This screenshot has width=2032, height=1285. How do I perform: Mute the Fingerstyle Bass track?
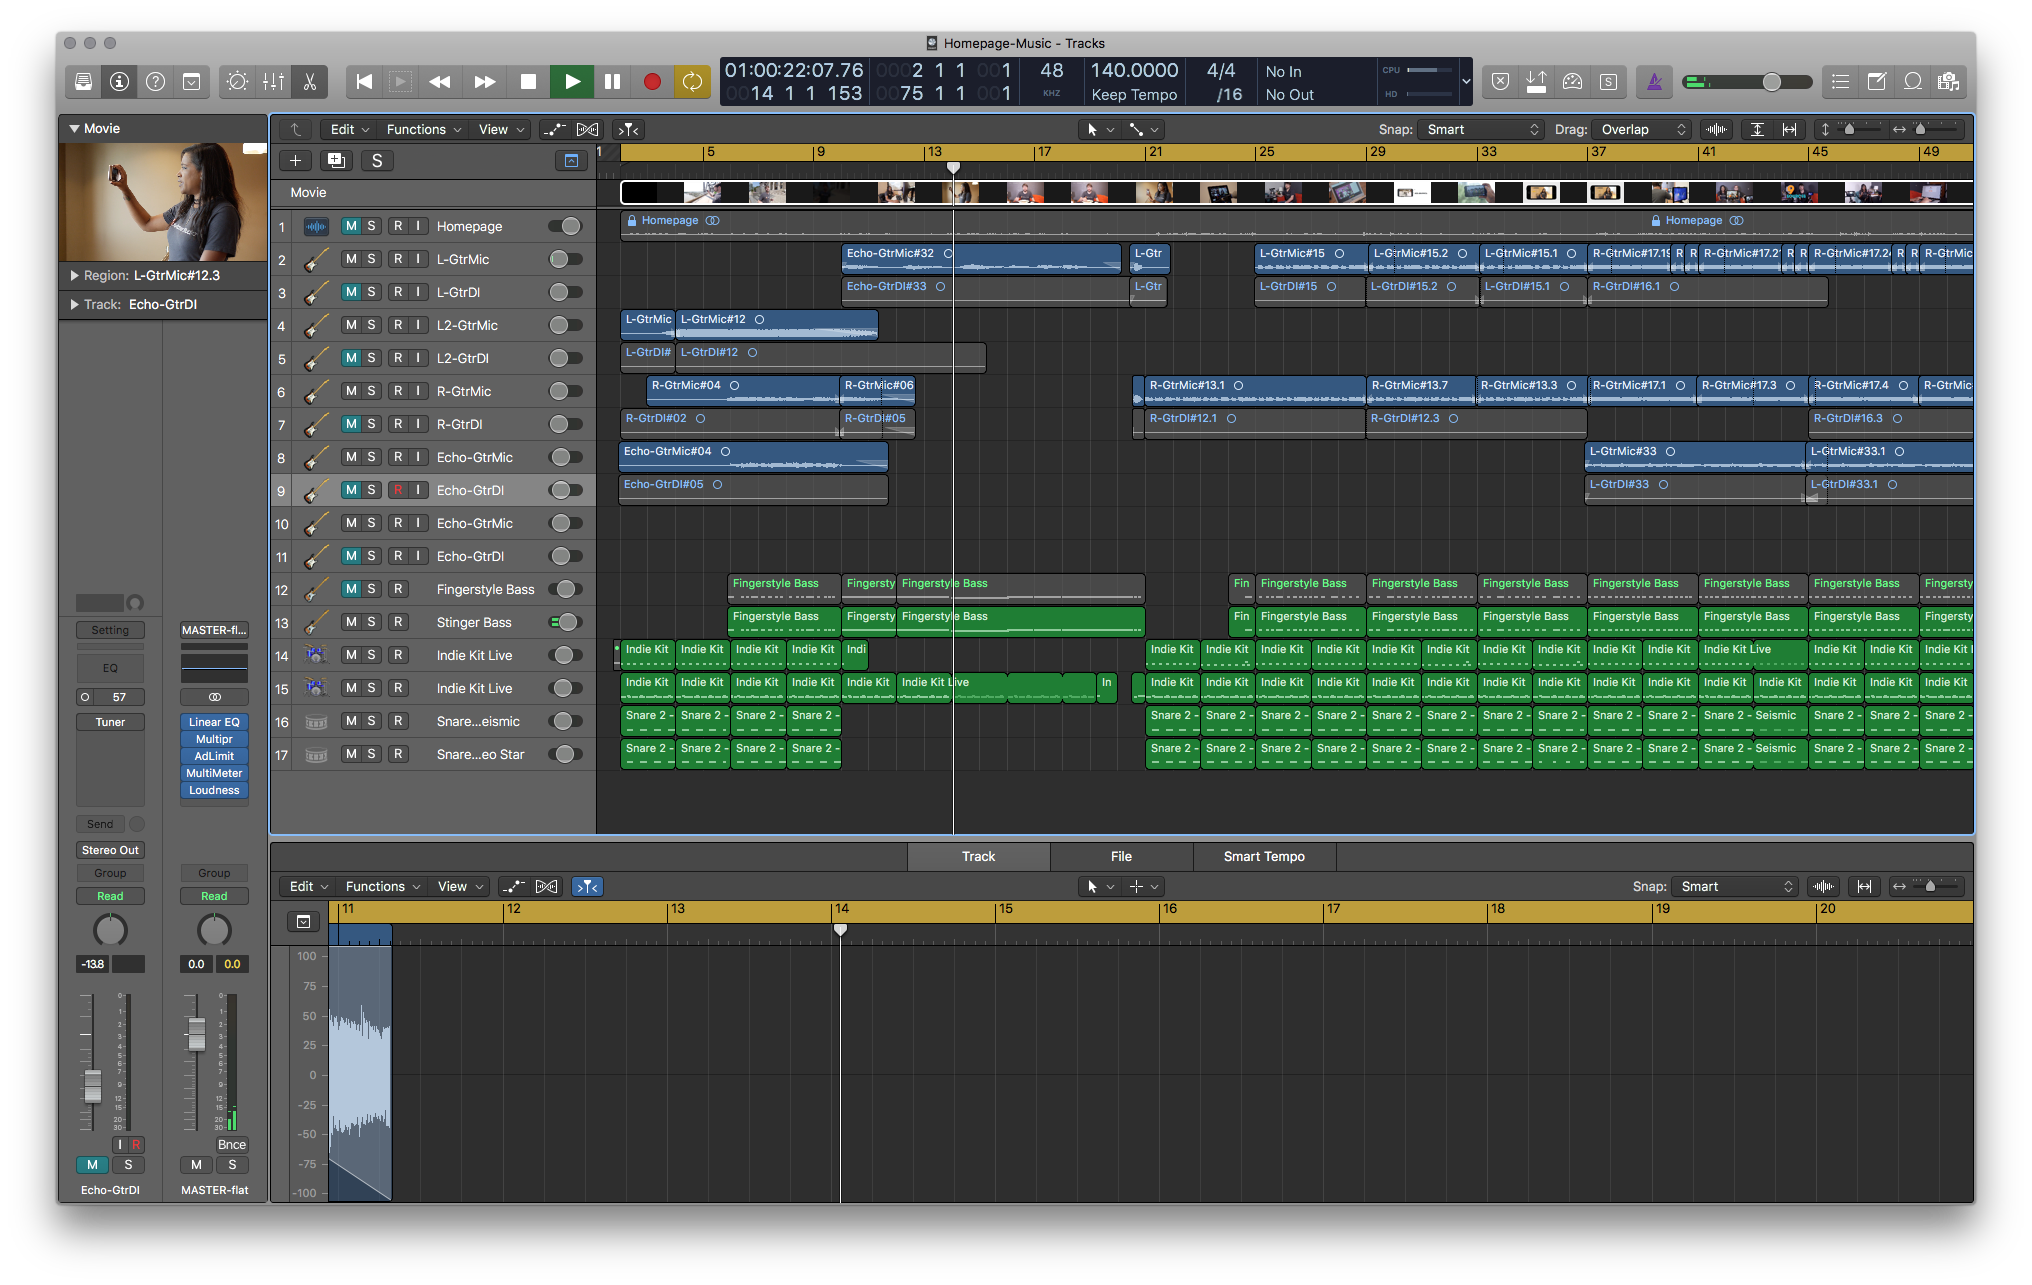tap(351, 589)
